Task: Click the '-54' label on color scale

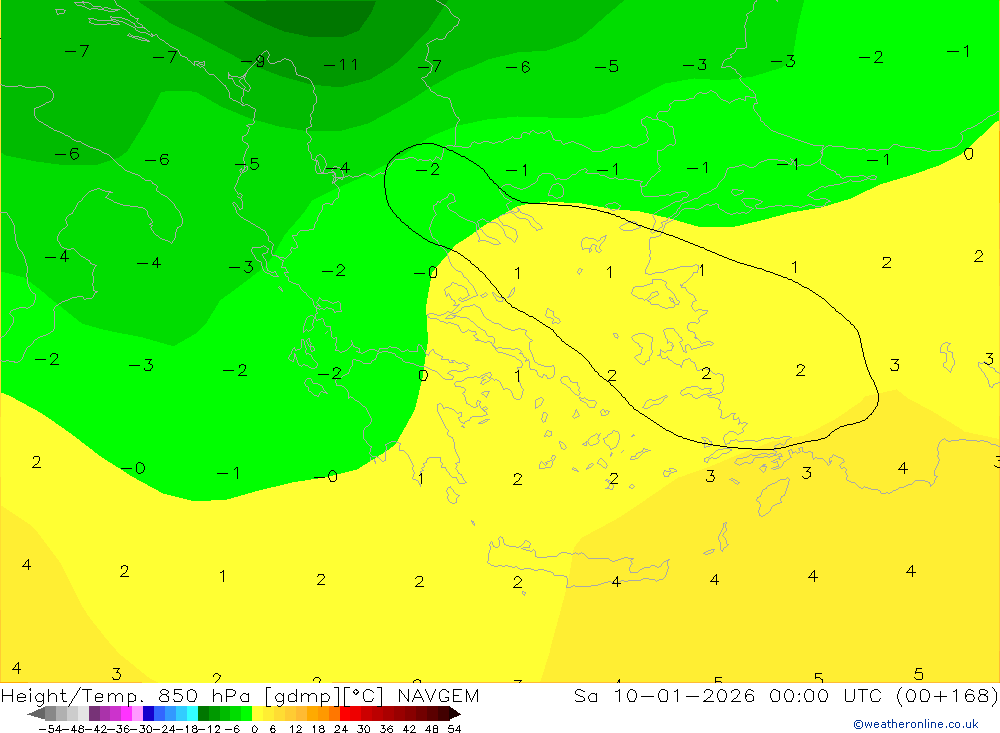Action: (50, 729)
